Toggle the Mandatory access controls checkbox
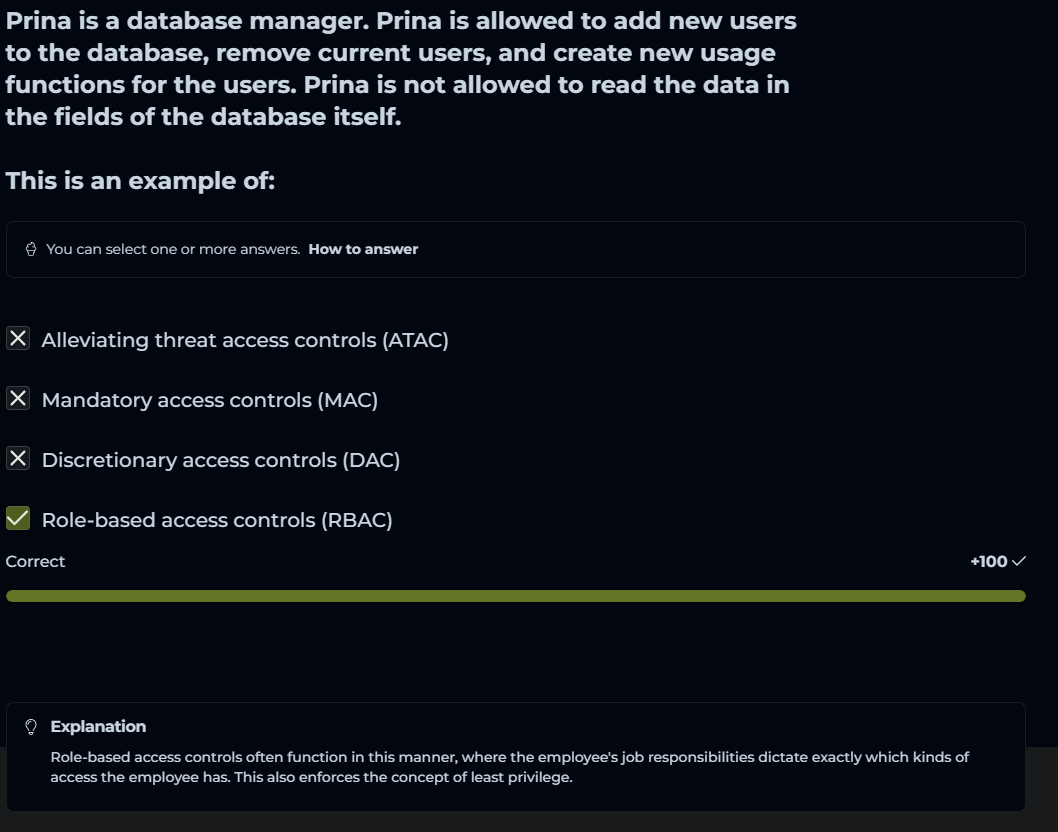 (x=18, y=399)
